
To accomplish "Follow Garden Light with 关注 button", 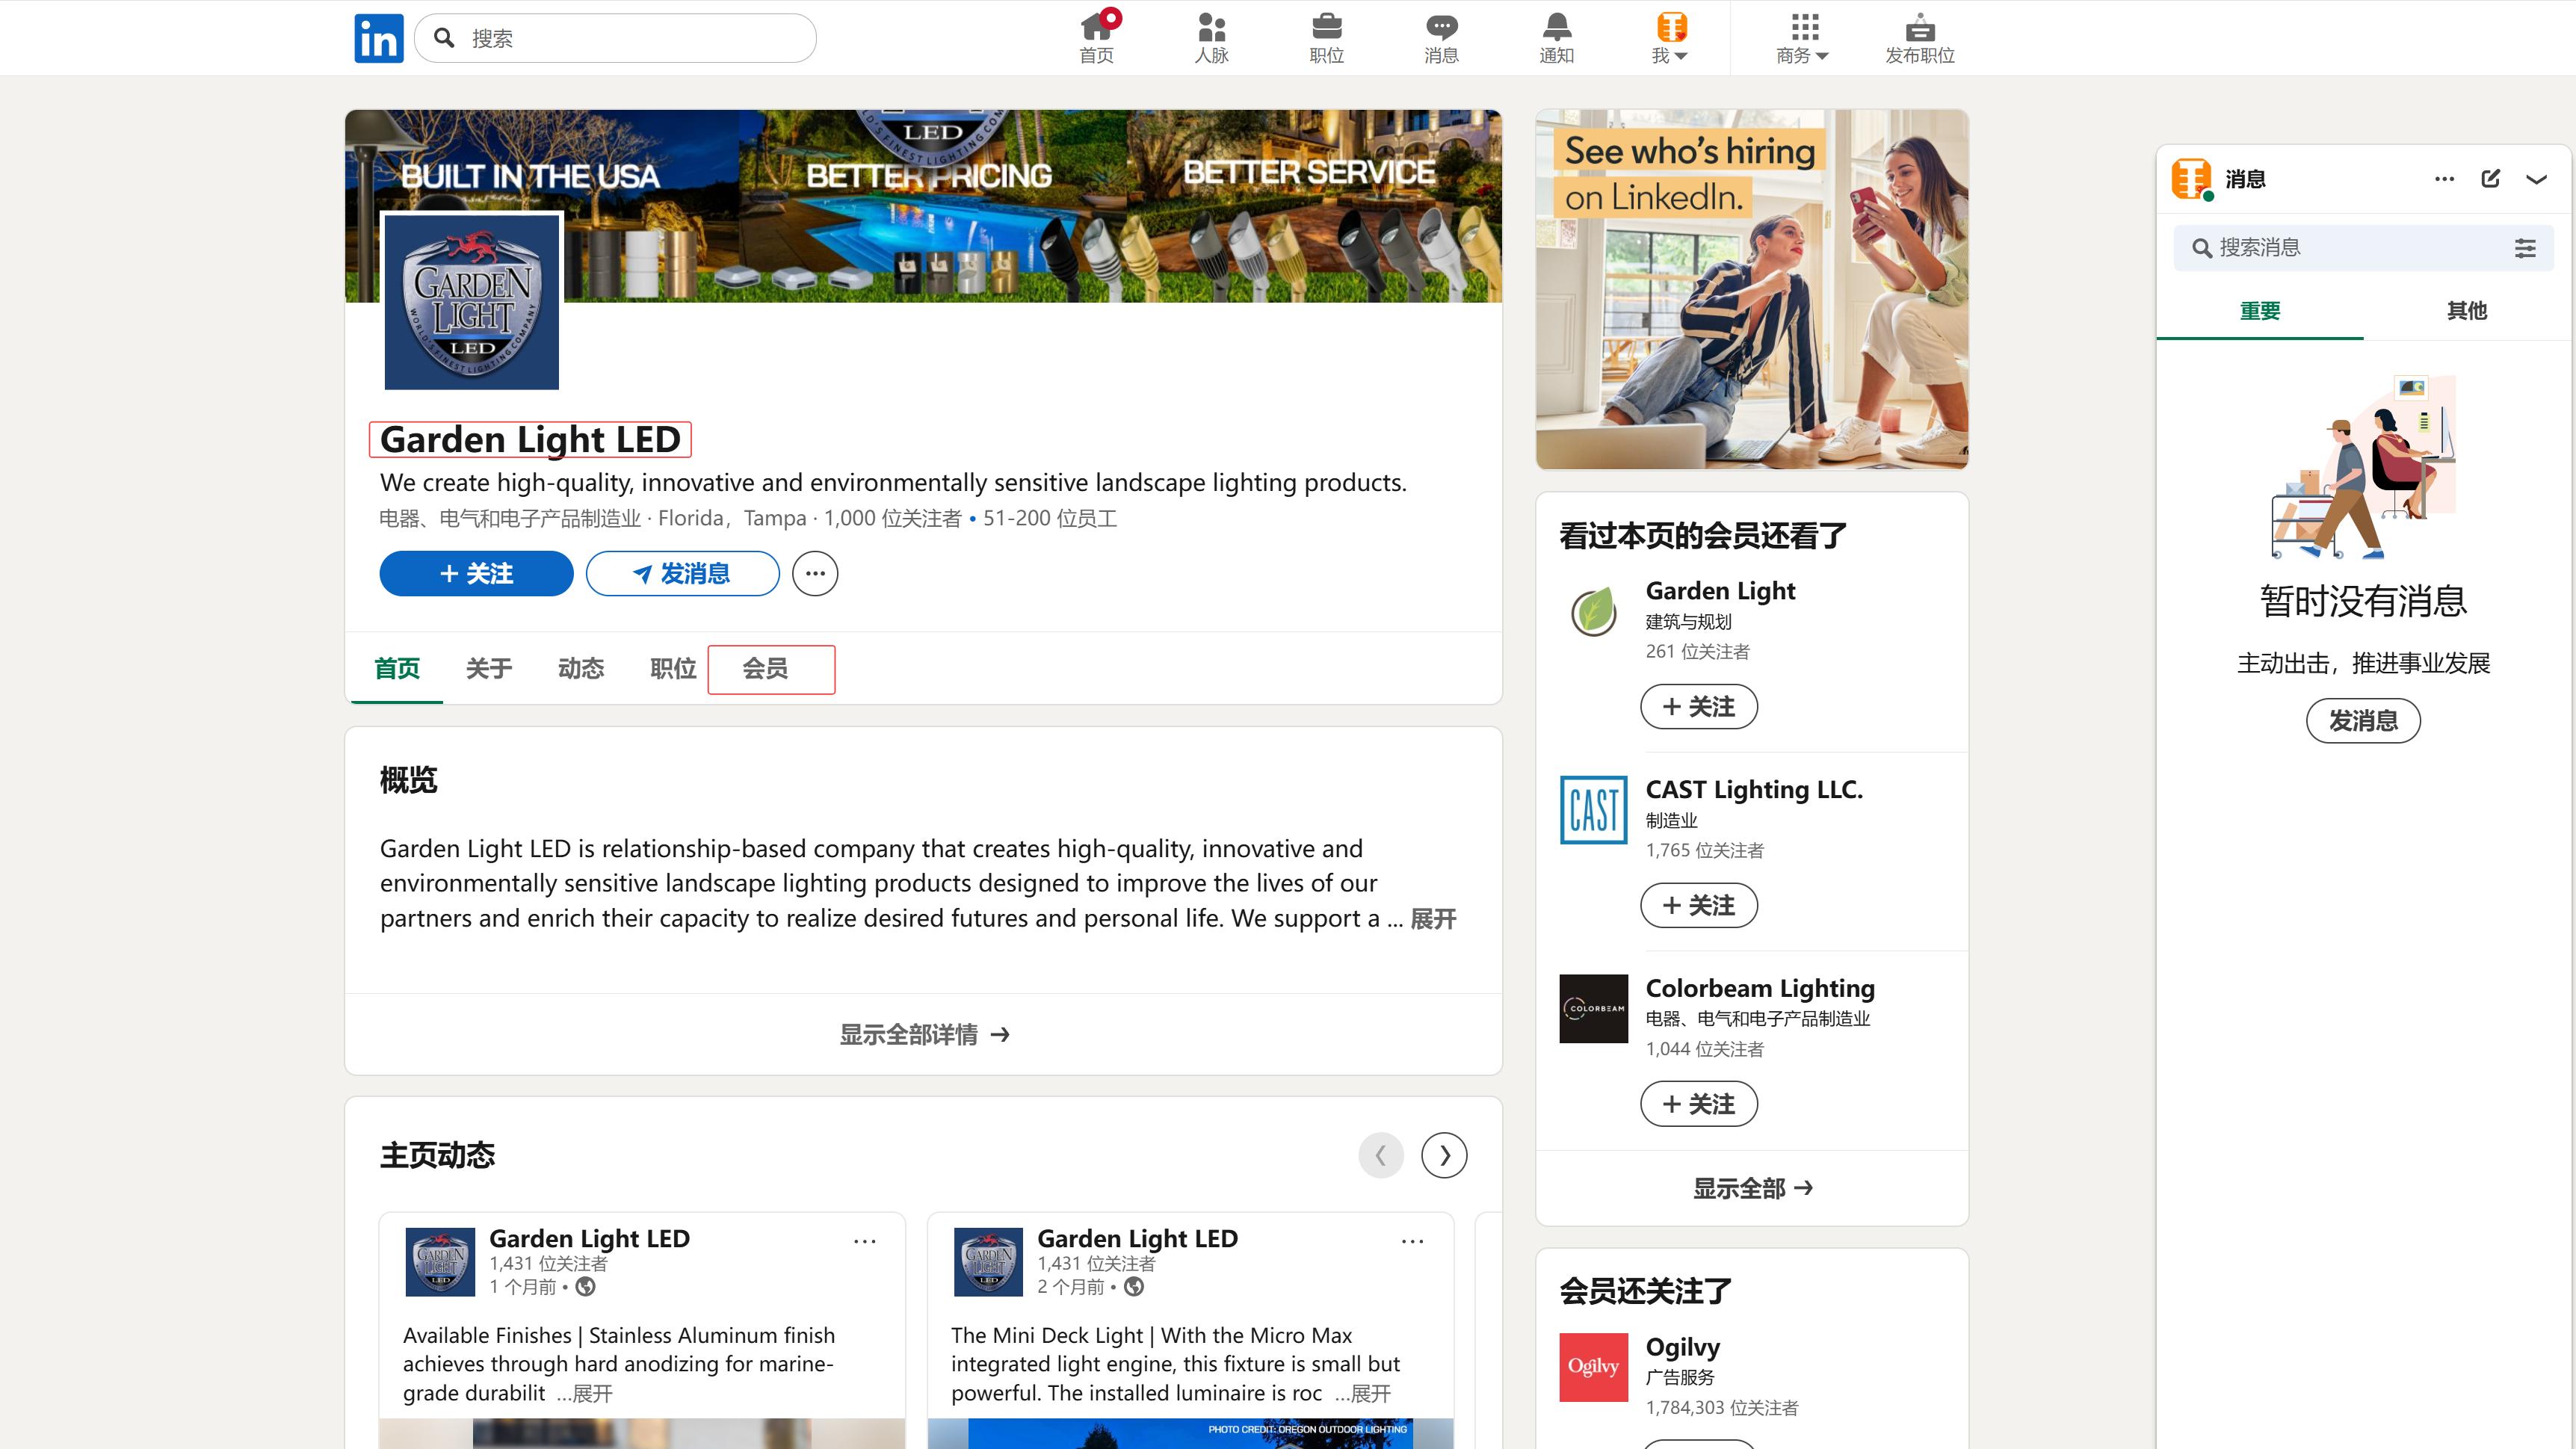I will click(x=1699, y=707).
